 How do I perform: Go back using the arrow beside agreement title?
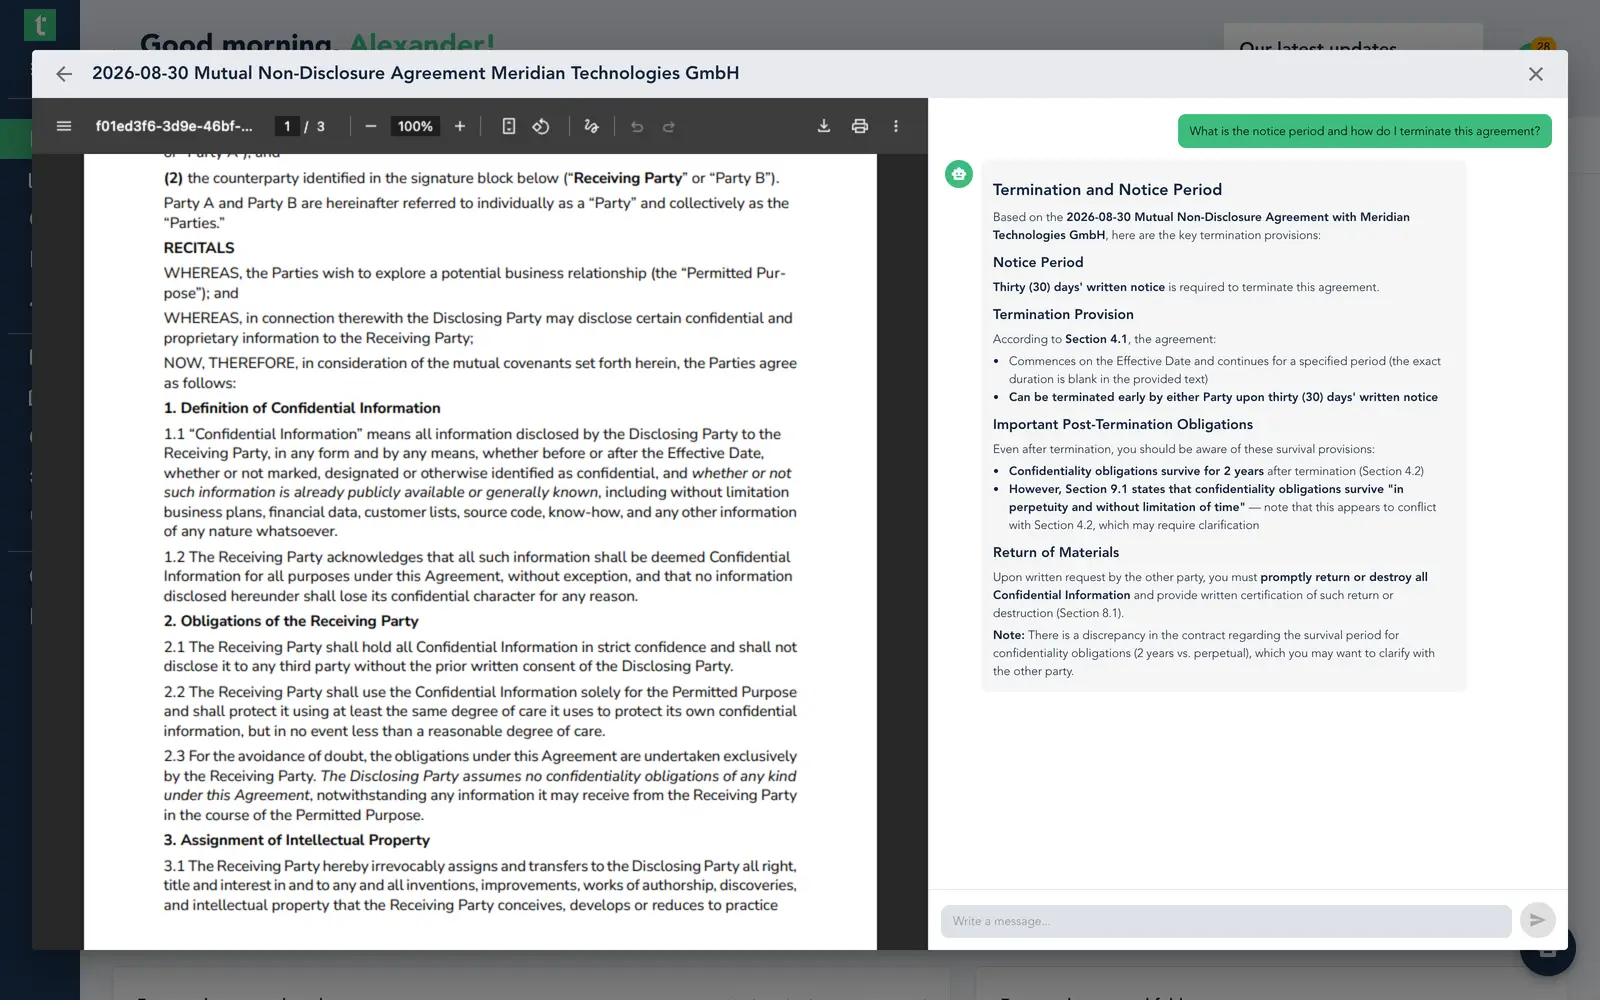64,74
